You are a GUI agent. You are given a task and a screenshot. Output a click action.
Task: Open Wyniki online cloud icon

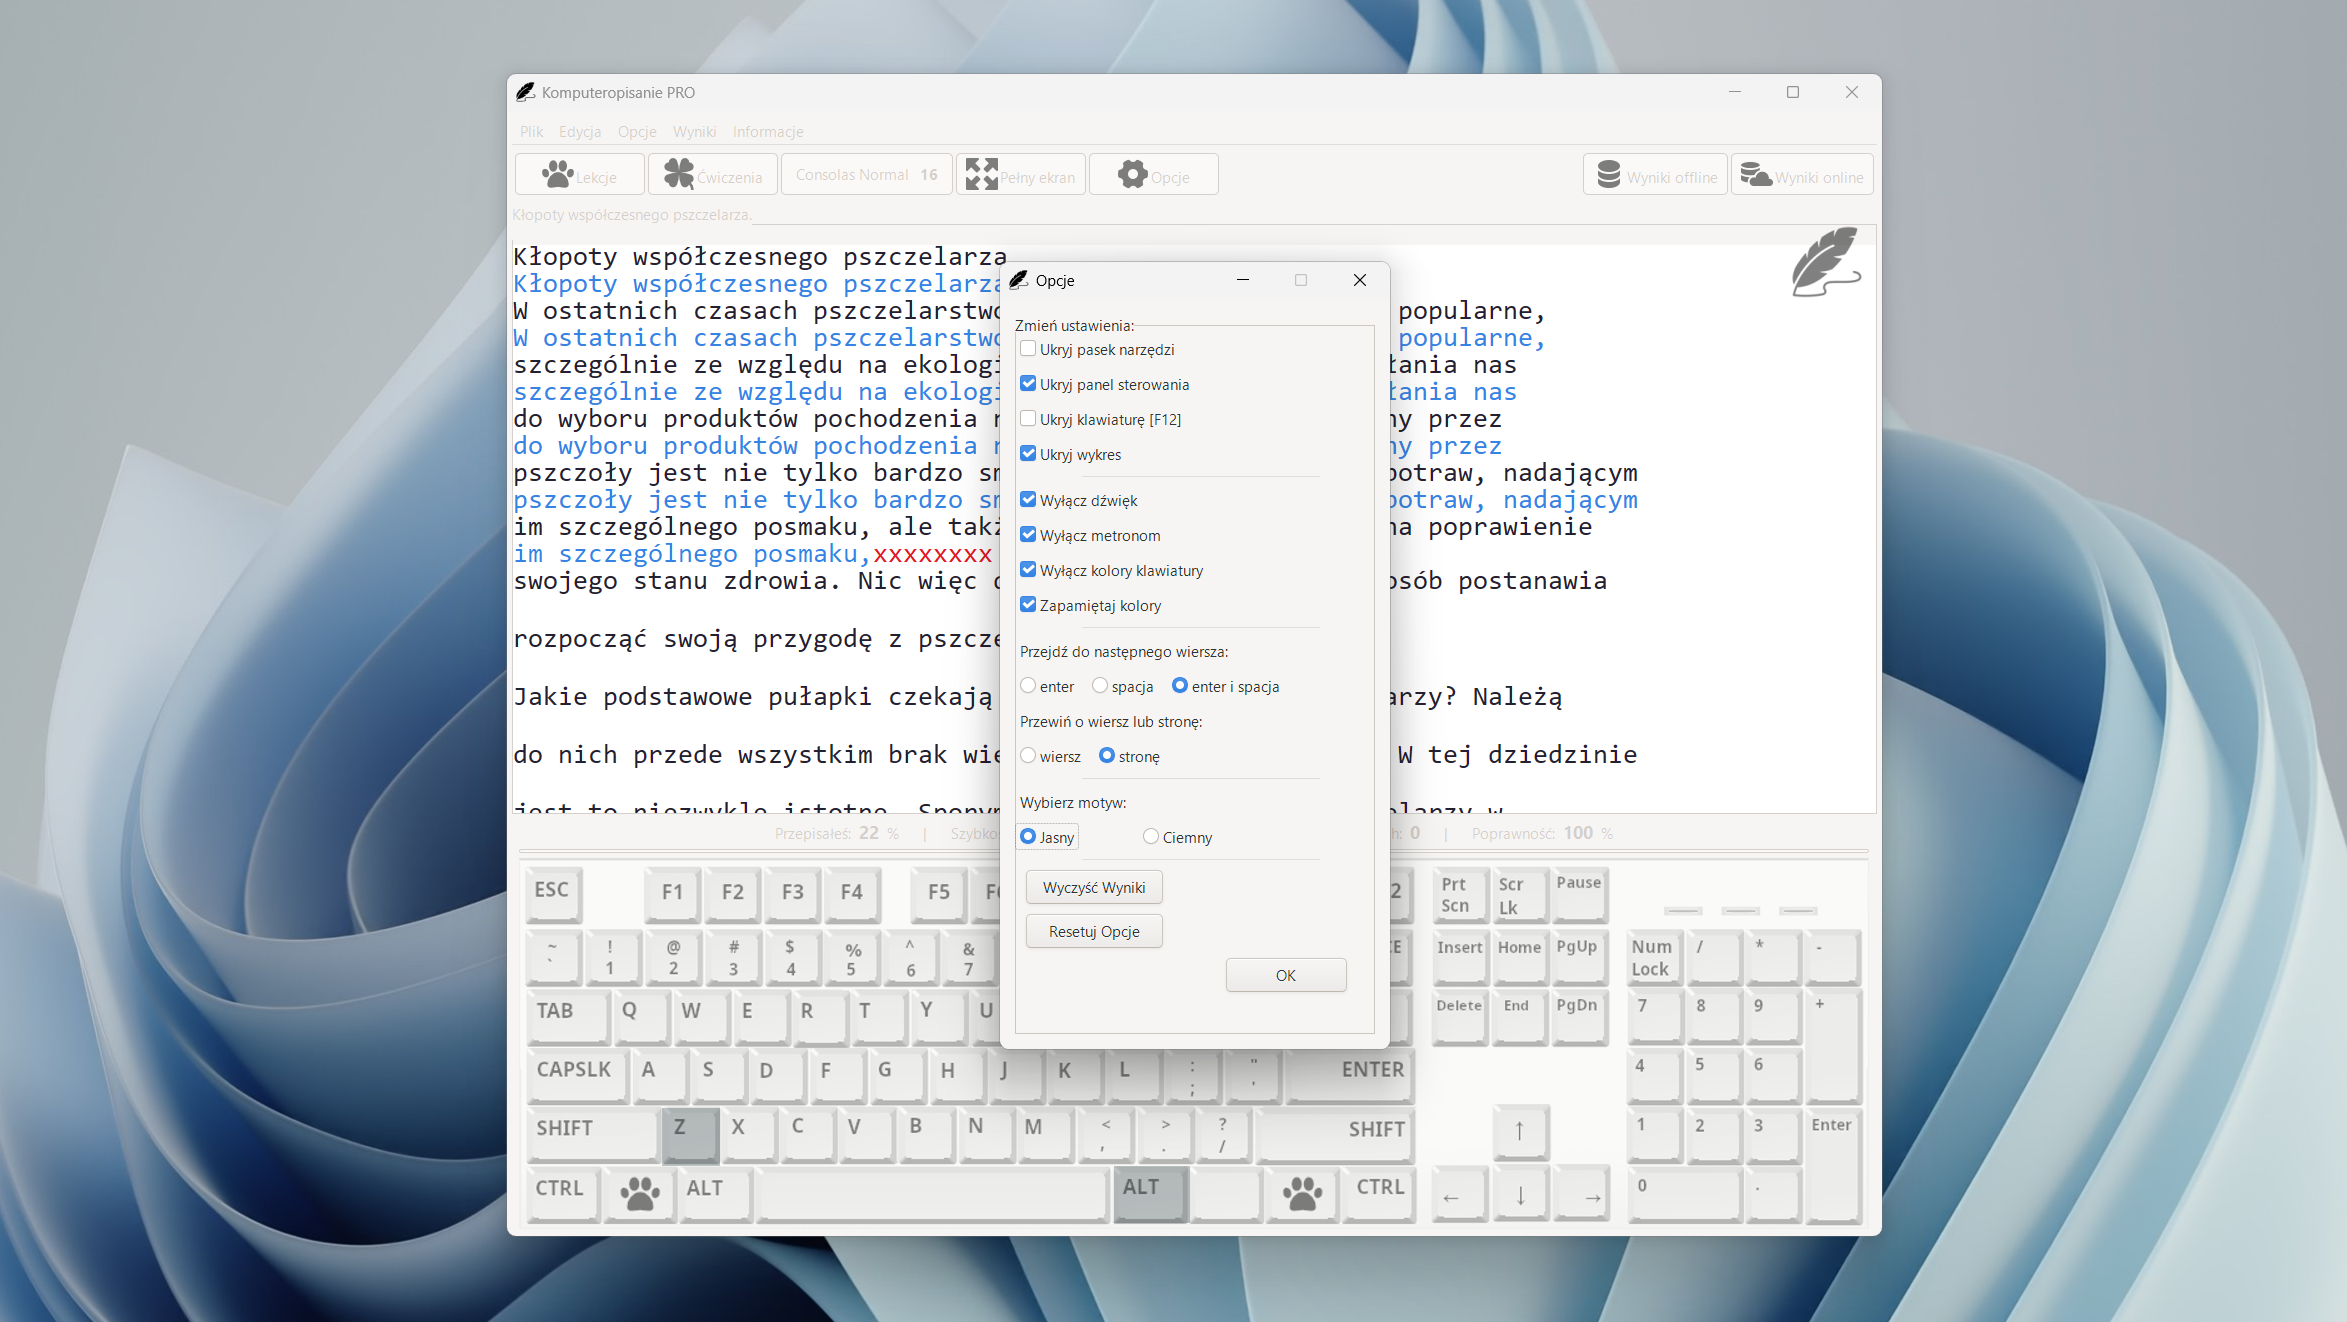[x=1755, y=175]
